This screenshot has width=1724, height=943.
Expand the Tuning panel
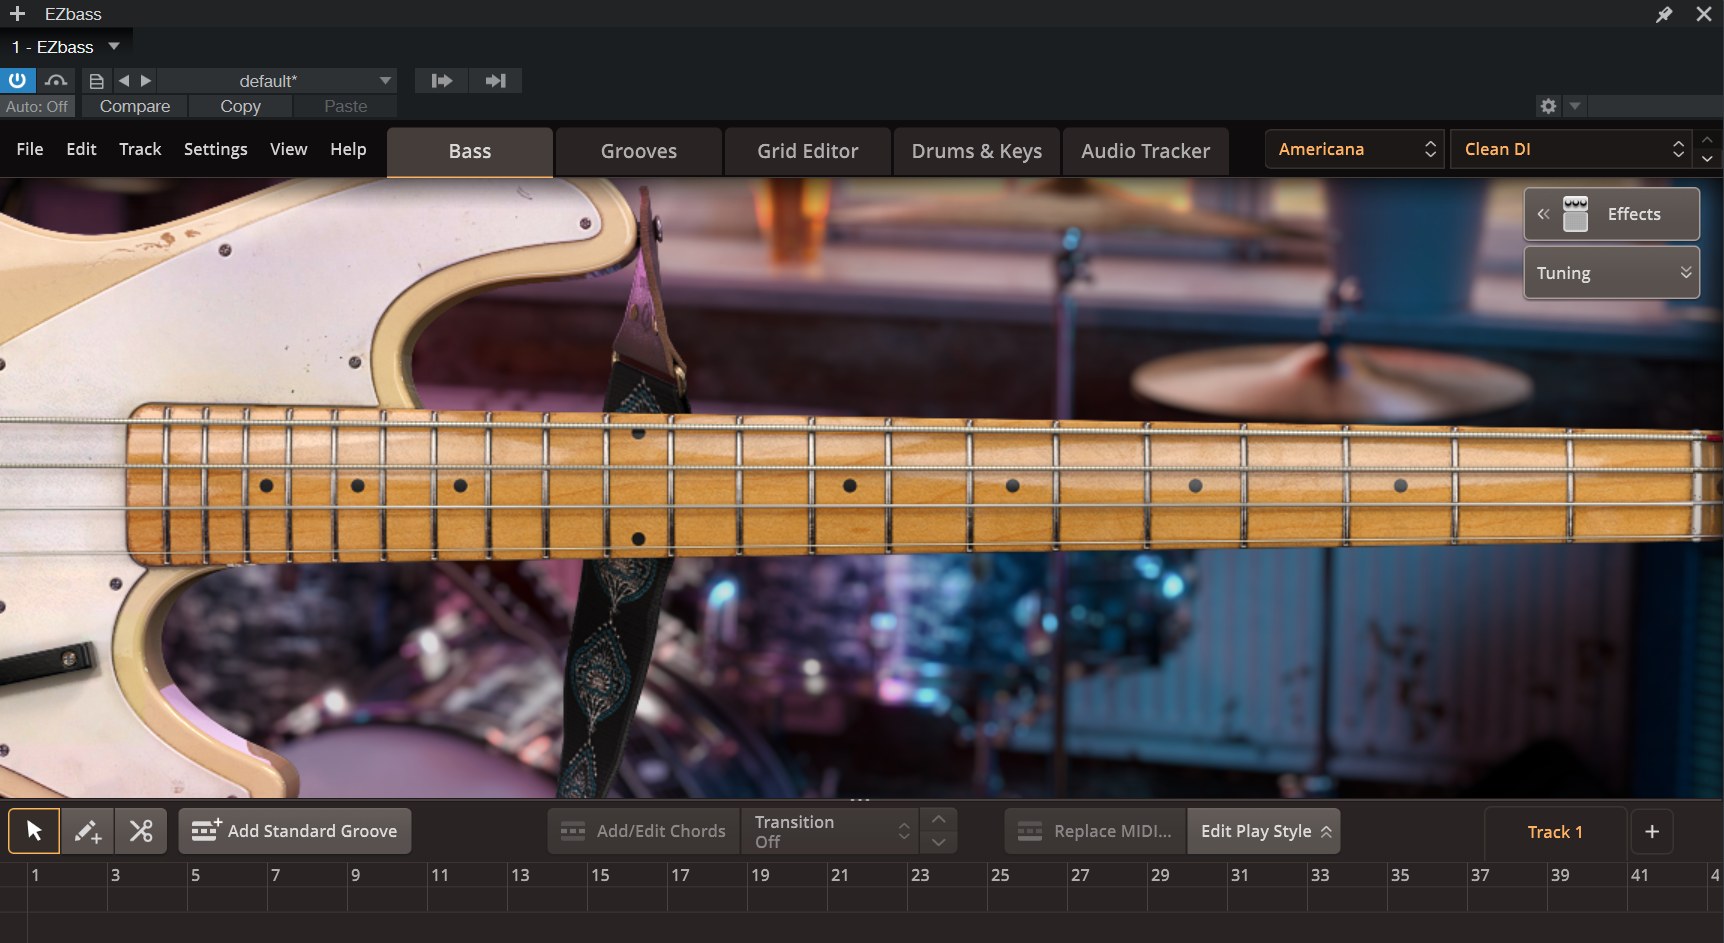tap(1612, 273)
